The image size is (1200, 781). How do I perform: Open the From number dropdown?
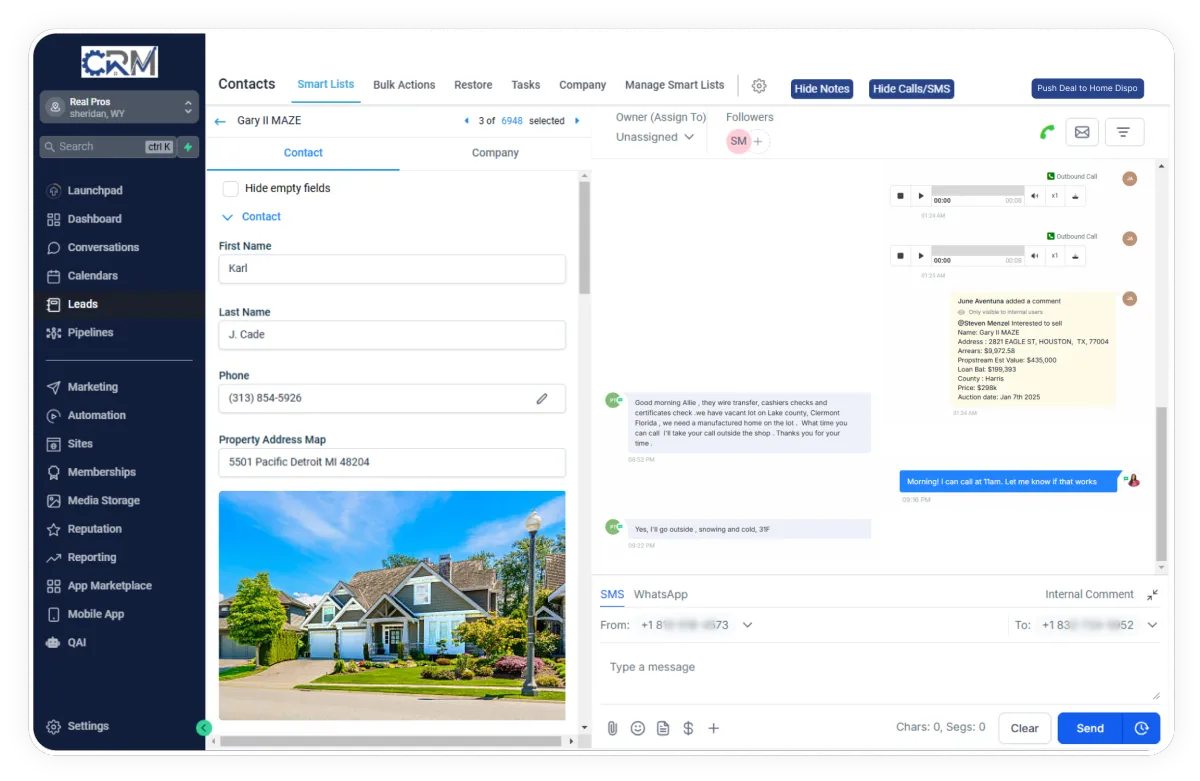point(747,625)
